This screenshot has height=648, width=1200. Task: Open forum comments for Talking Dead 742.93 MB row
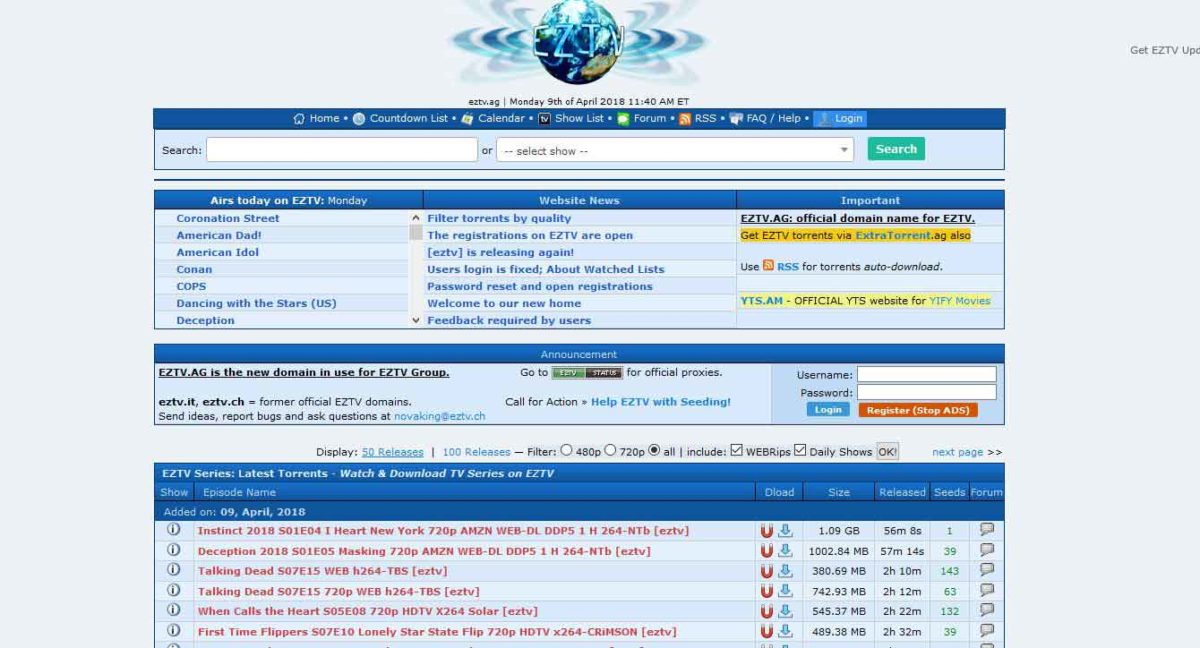[987, 590]
